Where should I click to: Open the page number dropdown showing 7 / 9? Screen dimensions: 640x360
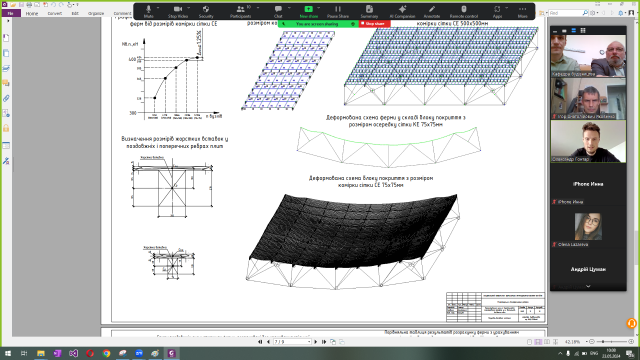click(292, 342)
